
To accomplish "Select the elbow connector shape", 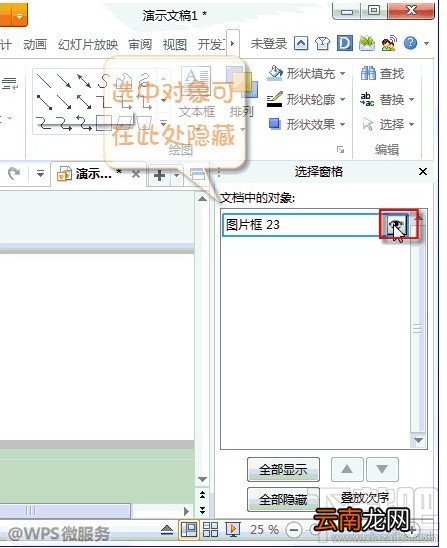I will coord(104,102).
